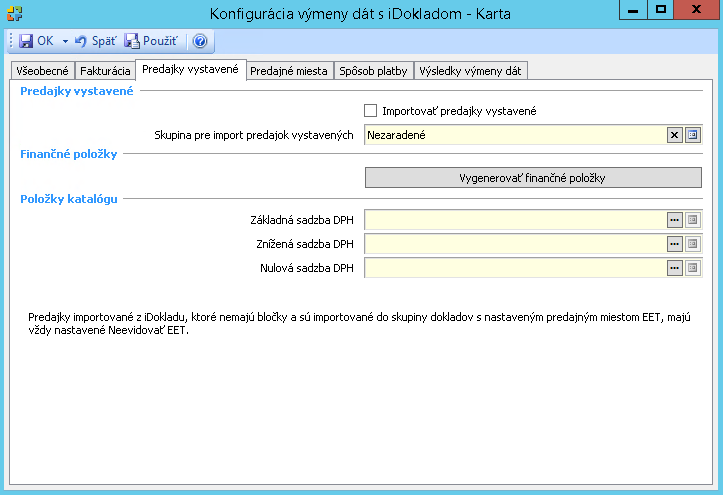
Task: Enable Importovať predajky vystavené checkbox
Action: click(371, 111)
